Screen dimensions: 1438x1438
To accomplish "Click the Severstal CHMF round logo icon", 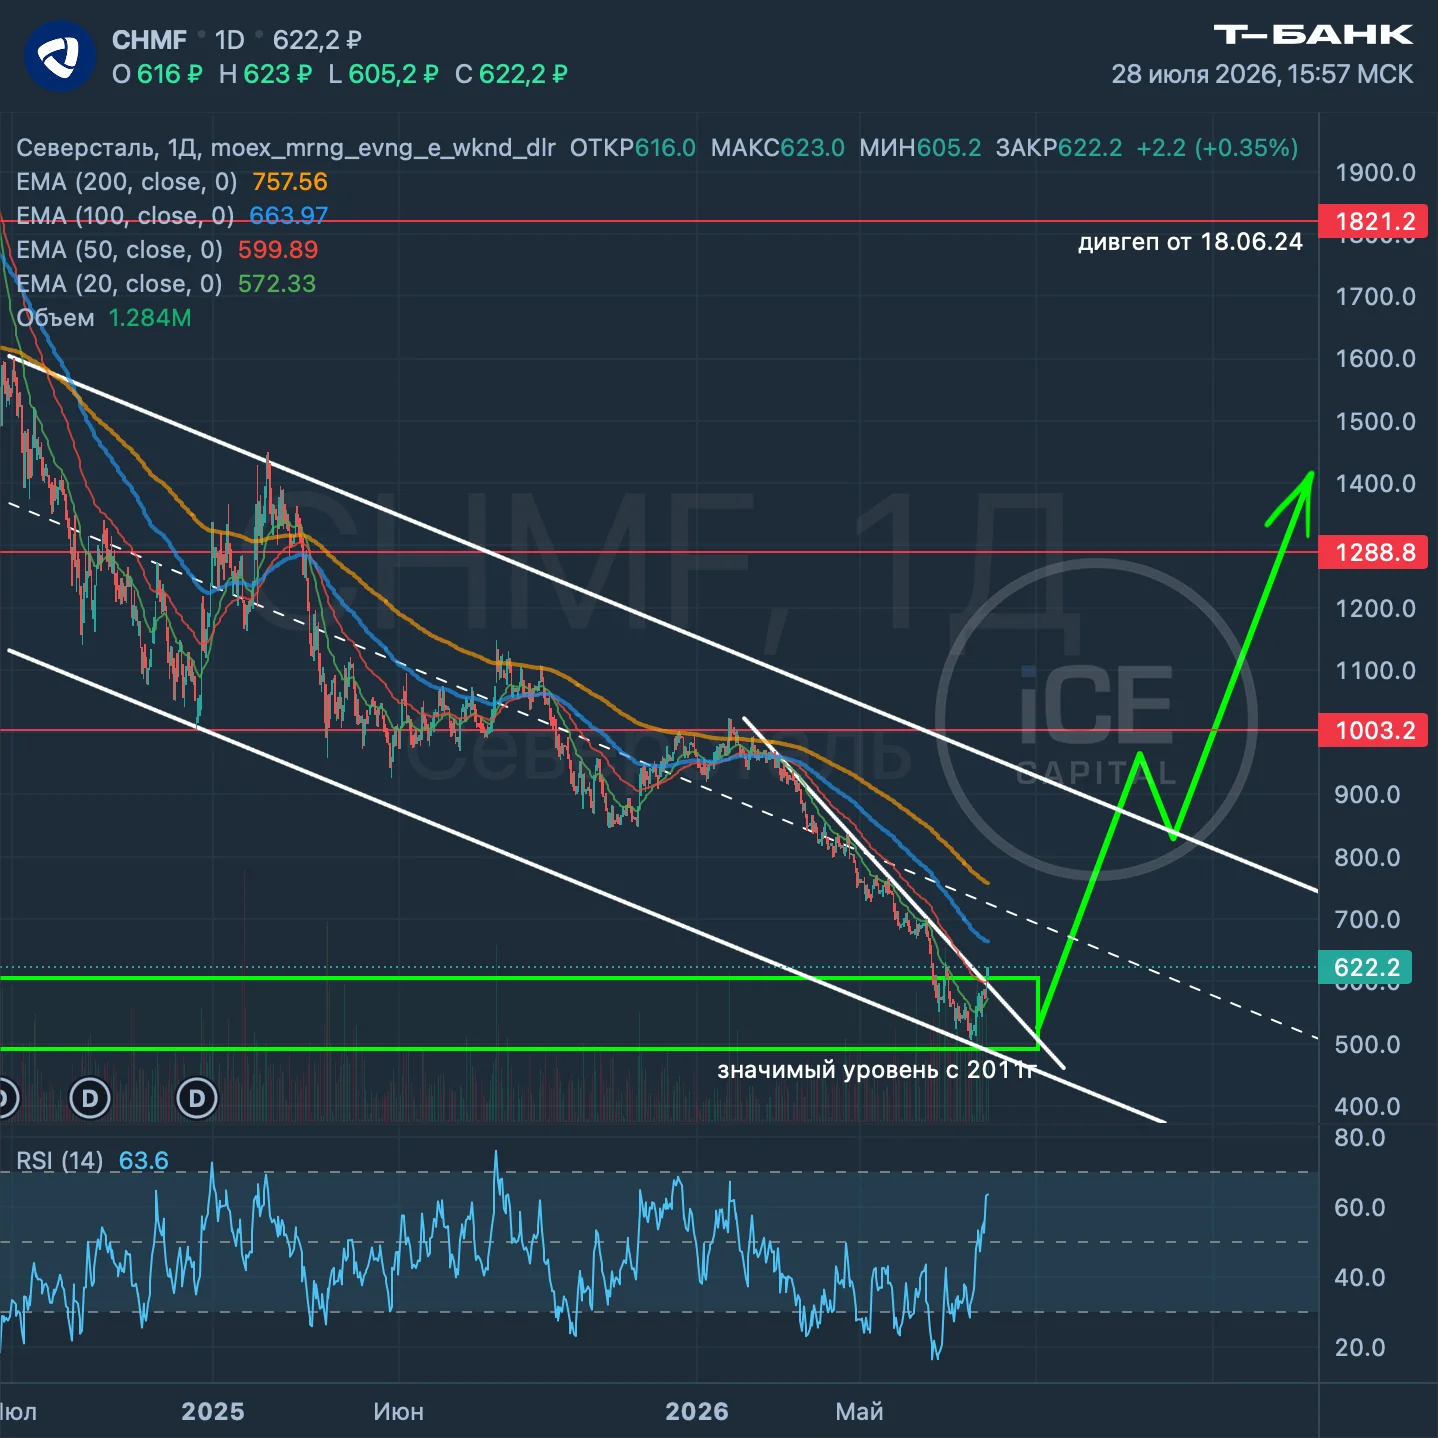I will 60,57.
